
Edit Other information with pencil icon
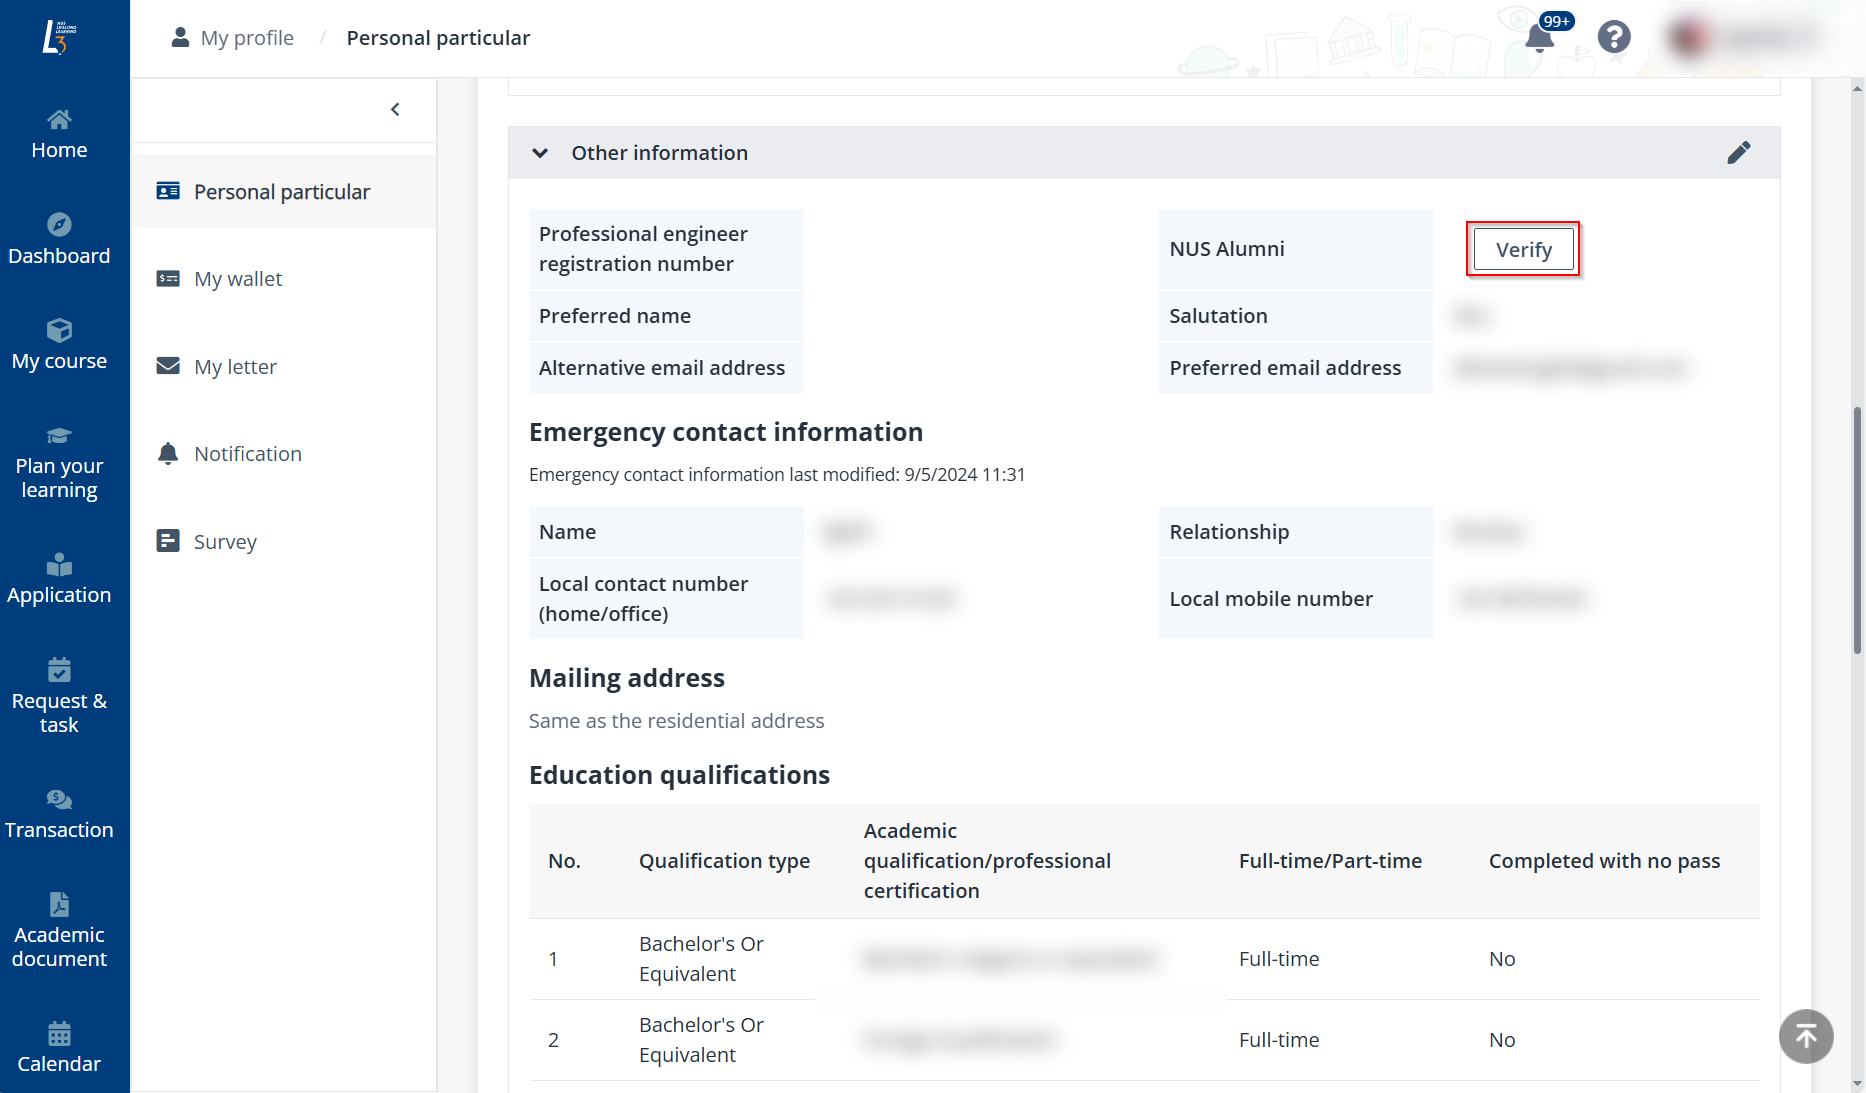tap(1739, 152)
